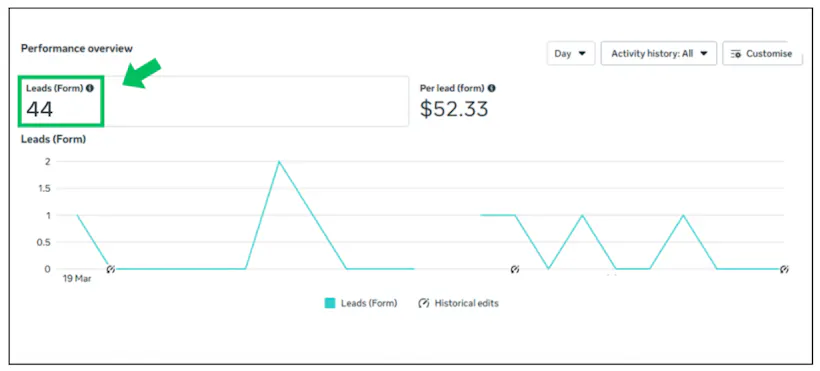The height and width of the screenshot is (371, 820).
Task: Click info icon next to Leads (Form)
Action: [89, 88]
